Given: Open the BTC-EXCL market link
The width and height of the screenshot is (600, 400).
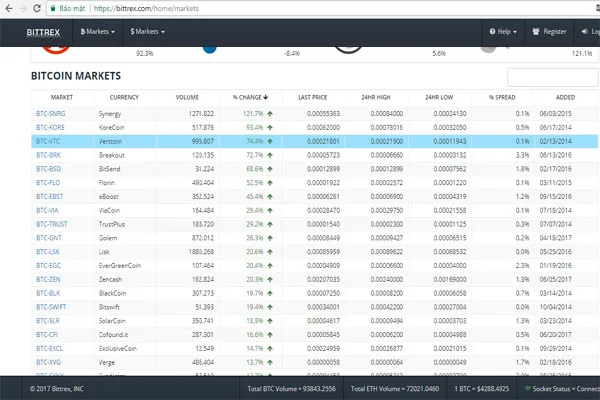Looking at the screenshot, I should pyautogui.click(x=49, y=348).
